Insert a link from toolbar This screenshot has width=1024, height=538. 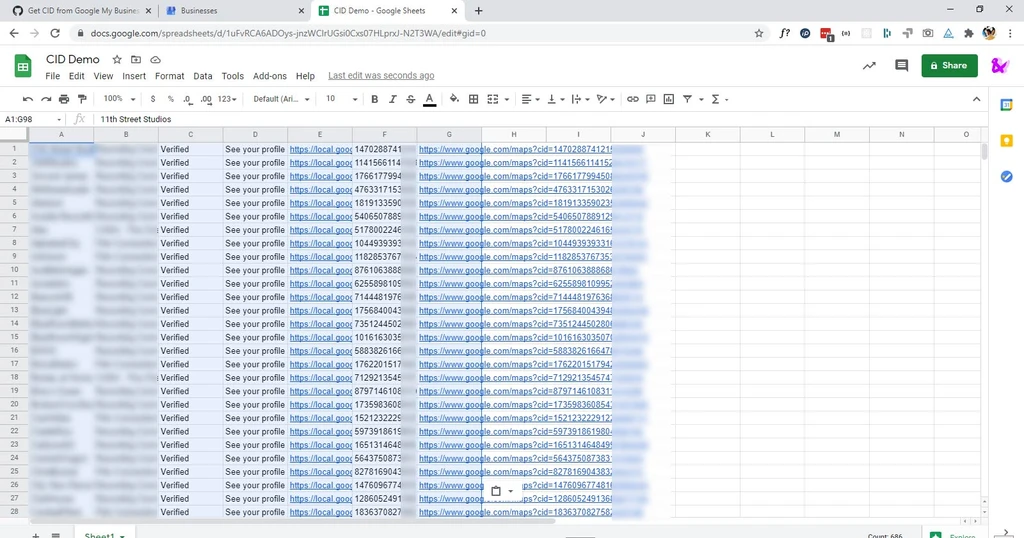pyautogui.click(x=633, y=99)
